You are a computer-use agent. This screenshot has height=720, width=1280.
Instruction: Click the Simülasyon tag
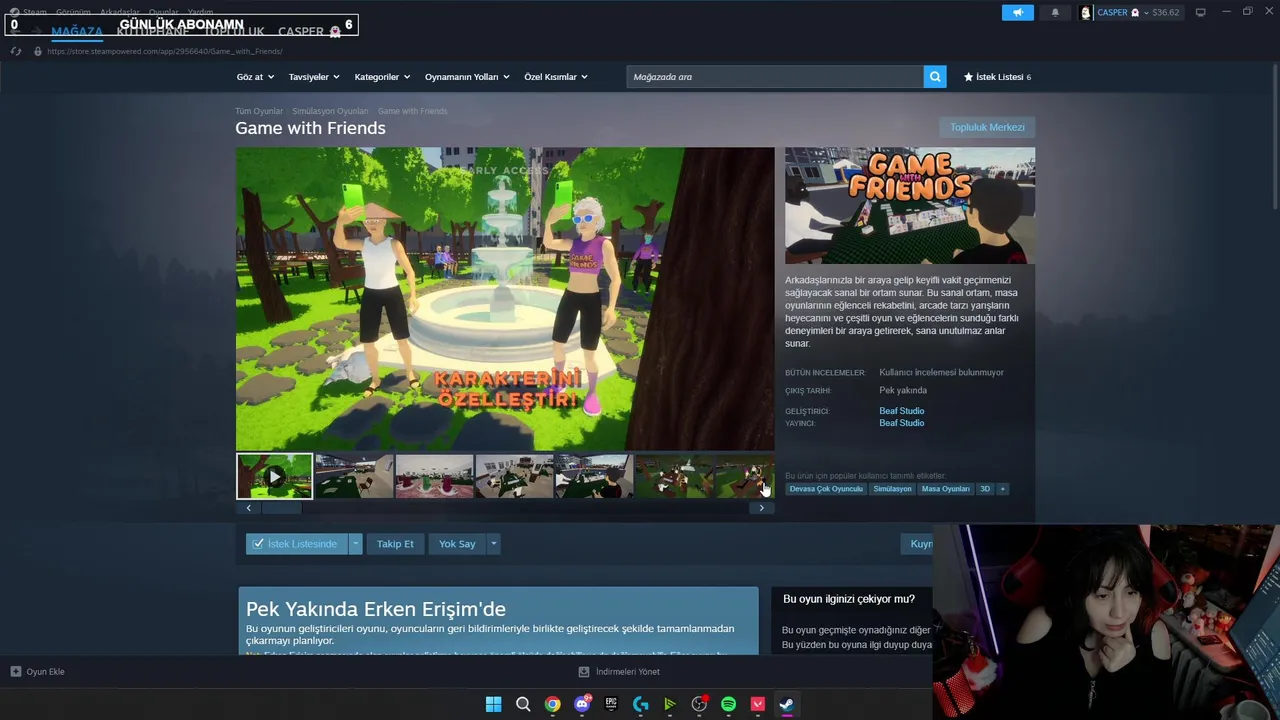click(892, 489)
